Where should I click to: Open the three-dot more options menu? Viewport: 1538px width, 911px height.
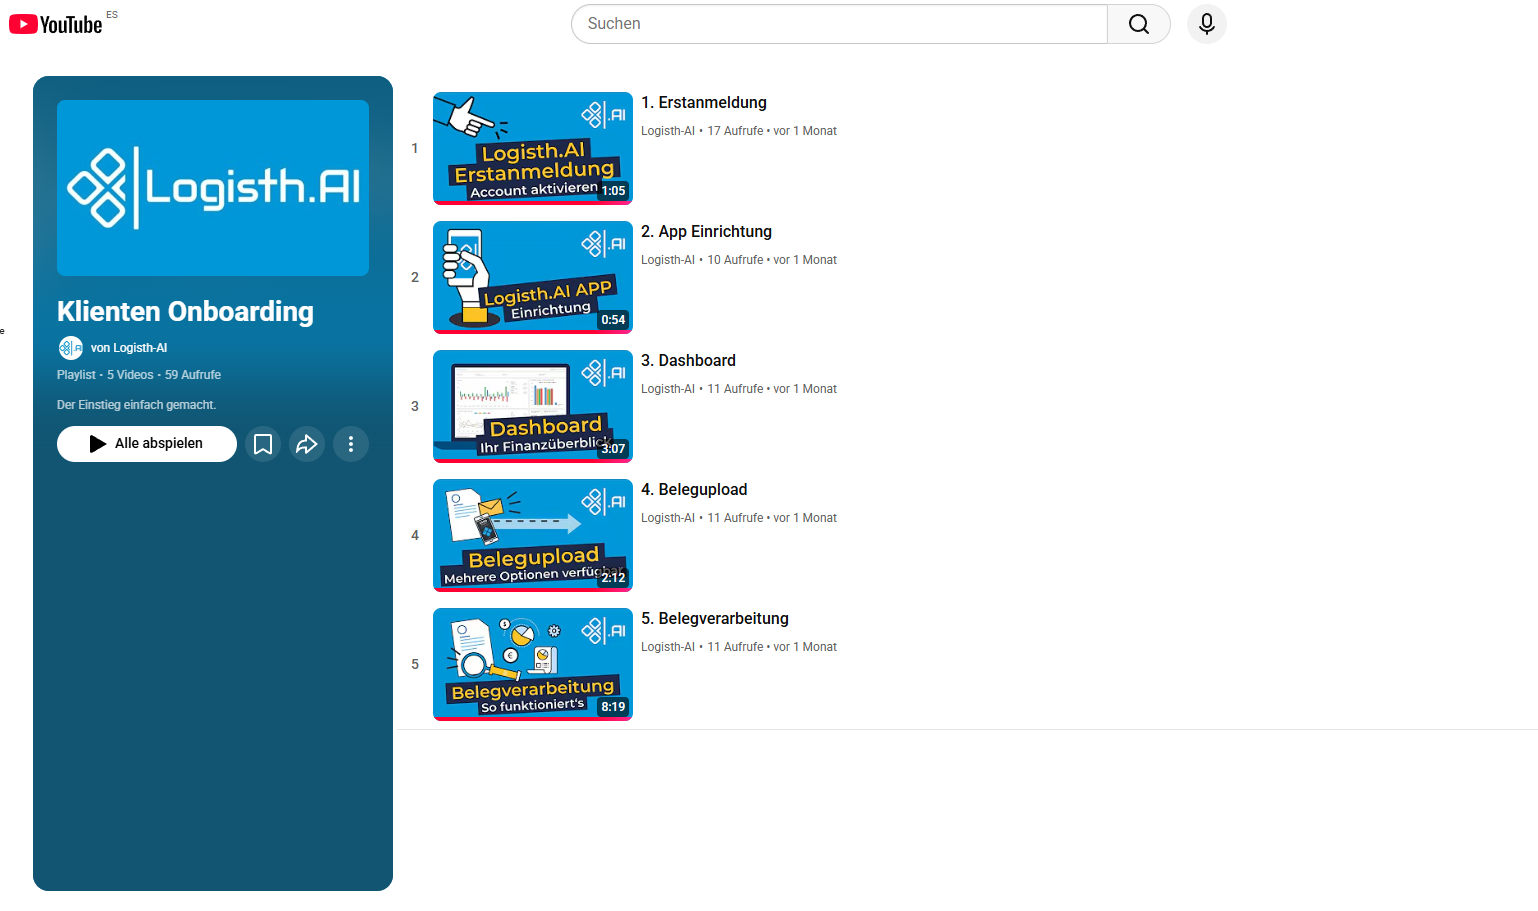351,444
